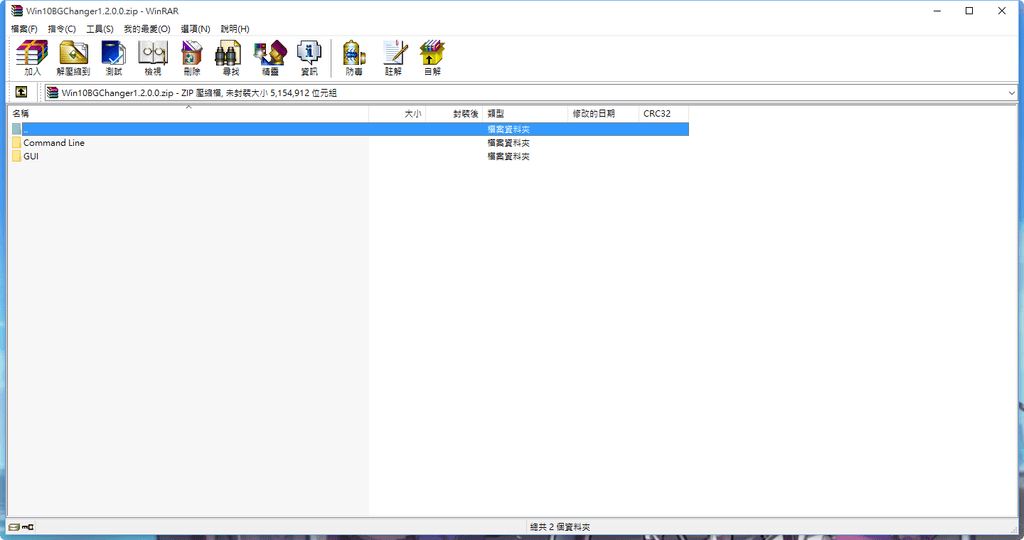Show archive 資訊 (Info) icon
Screen dimensions: 1024x540
pos(309,57)
